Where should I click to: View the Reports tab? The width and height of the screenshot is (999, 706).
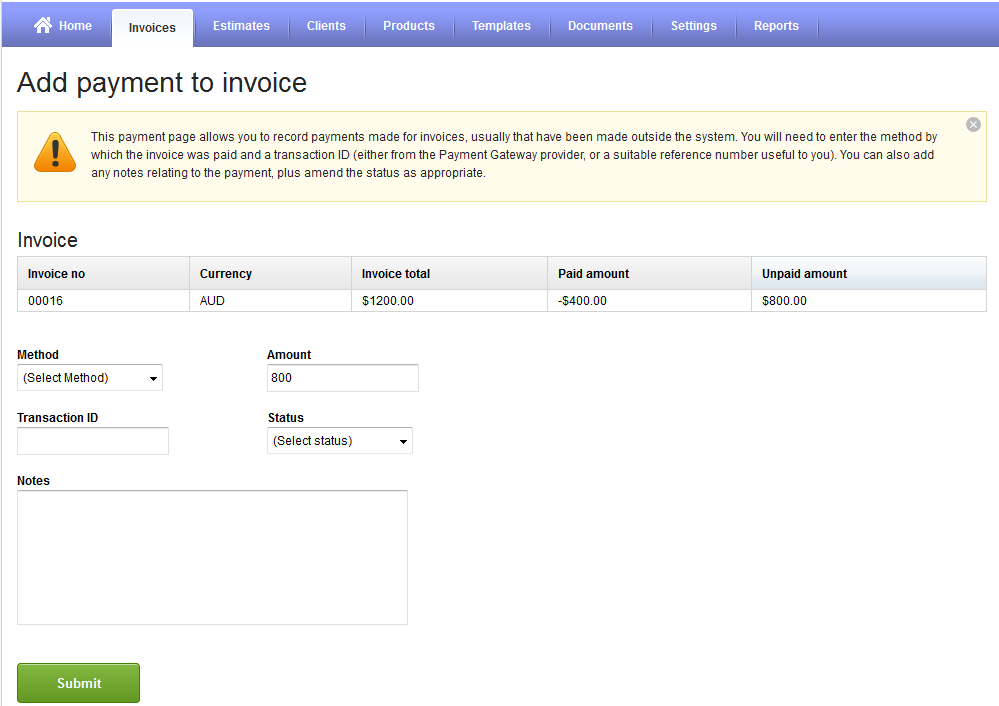pos(776,26)
